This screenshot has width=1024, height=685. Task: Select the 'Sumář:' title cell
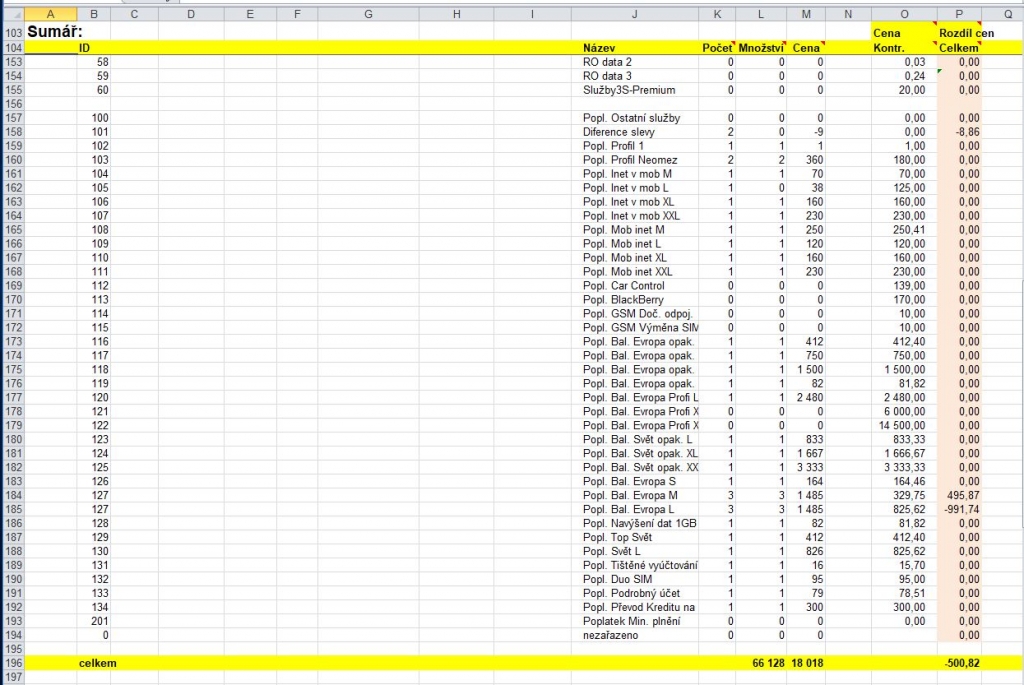tap(51, 32)
